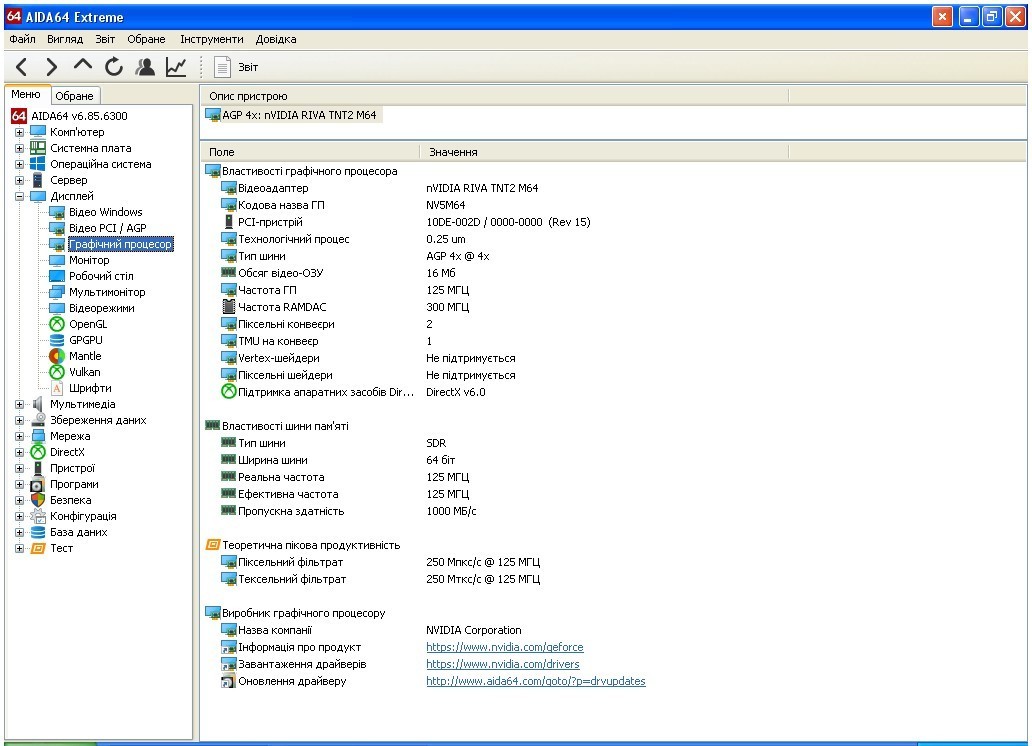Viewport: 1032px width, 746px height.
Task: Expand the Мультимедіа tree node
Action: (19, 404)
